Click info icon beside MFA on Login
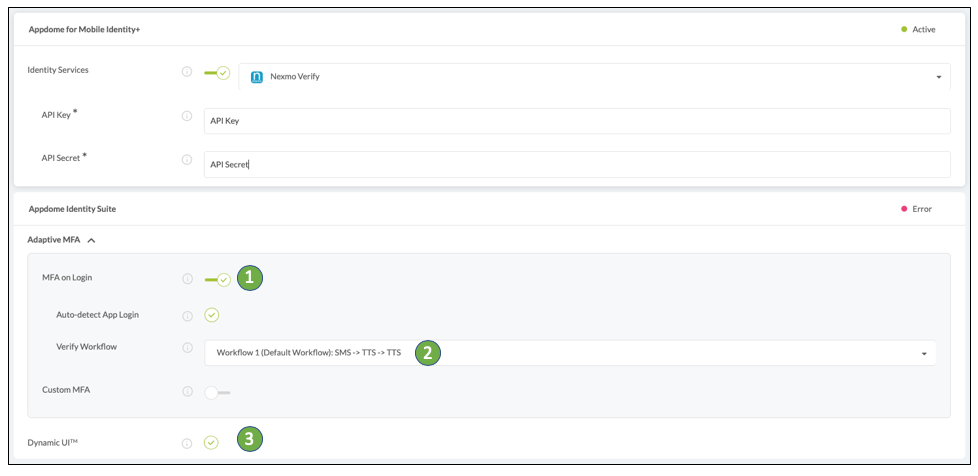 [187, 279]
